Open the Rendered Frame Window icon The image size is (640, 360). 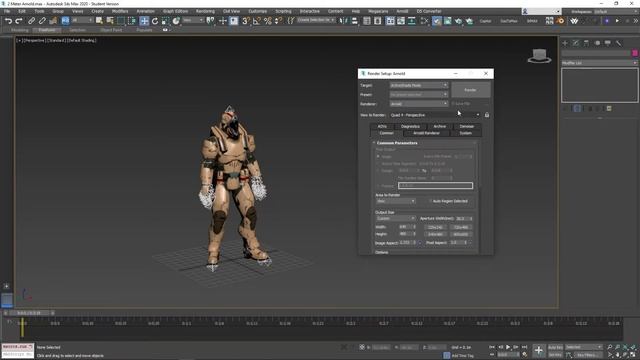(x=448, y=21)
